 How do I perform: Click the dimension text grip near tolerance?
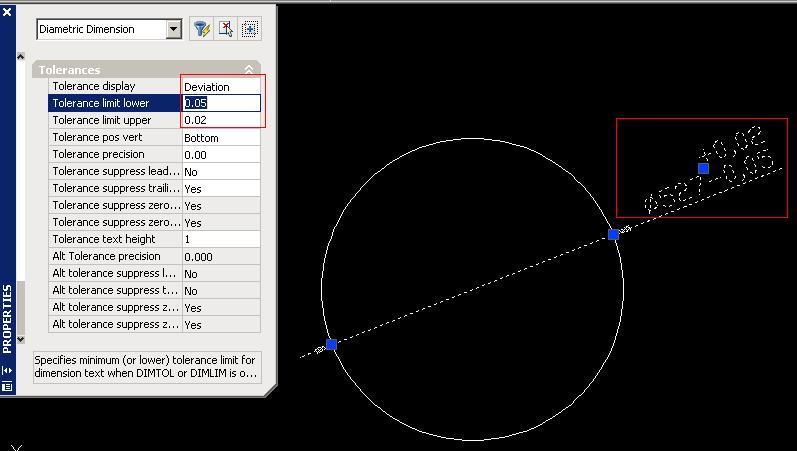(703, 168)
